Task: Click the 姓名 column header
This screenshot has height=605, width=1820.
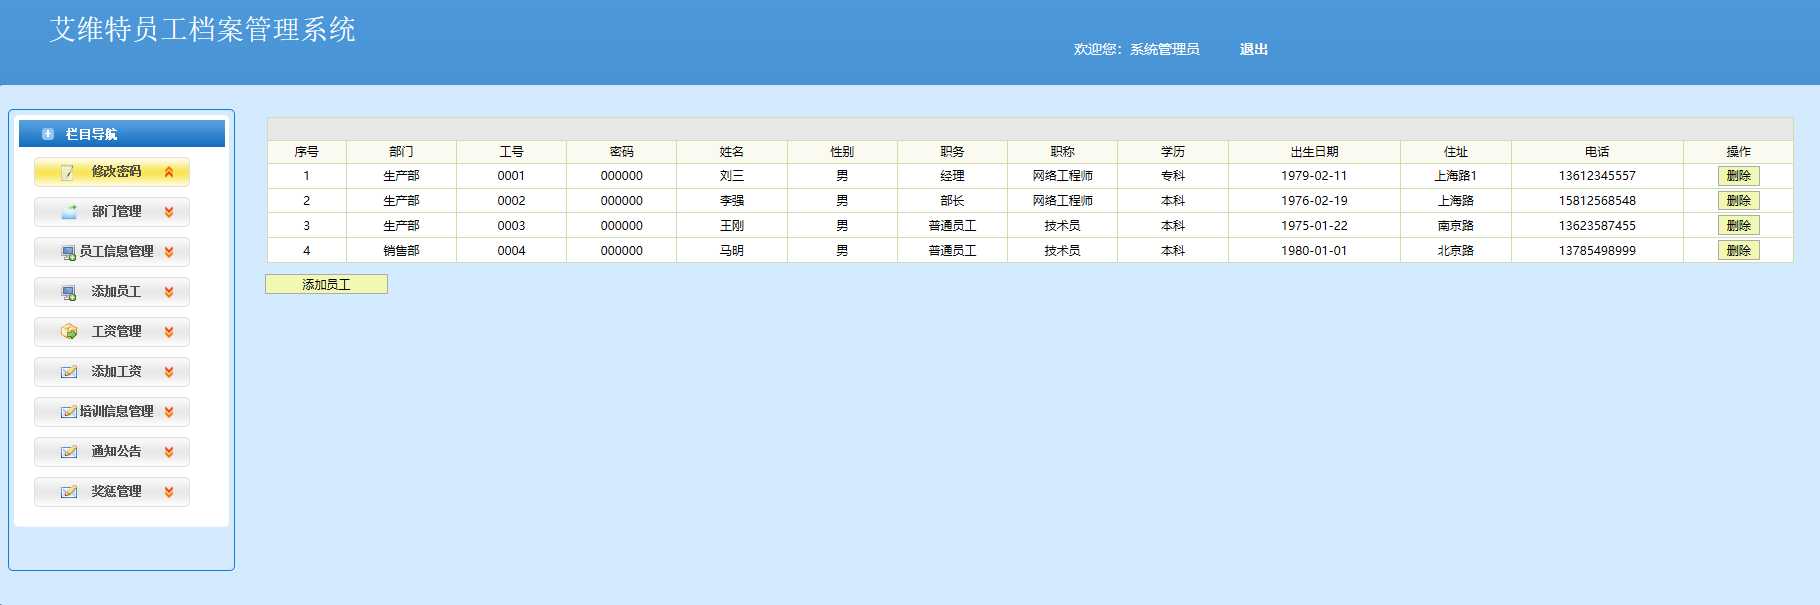Action: [731, 152]
